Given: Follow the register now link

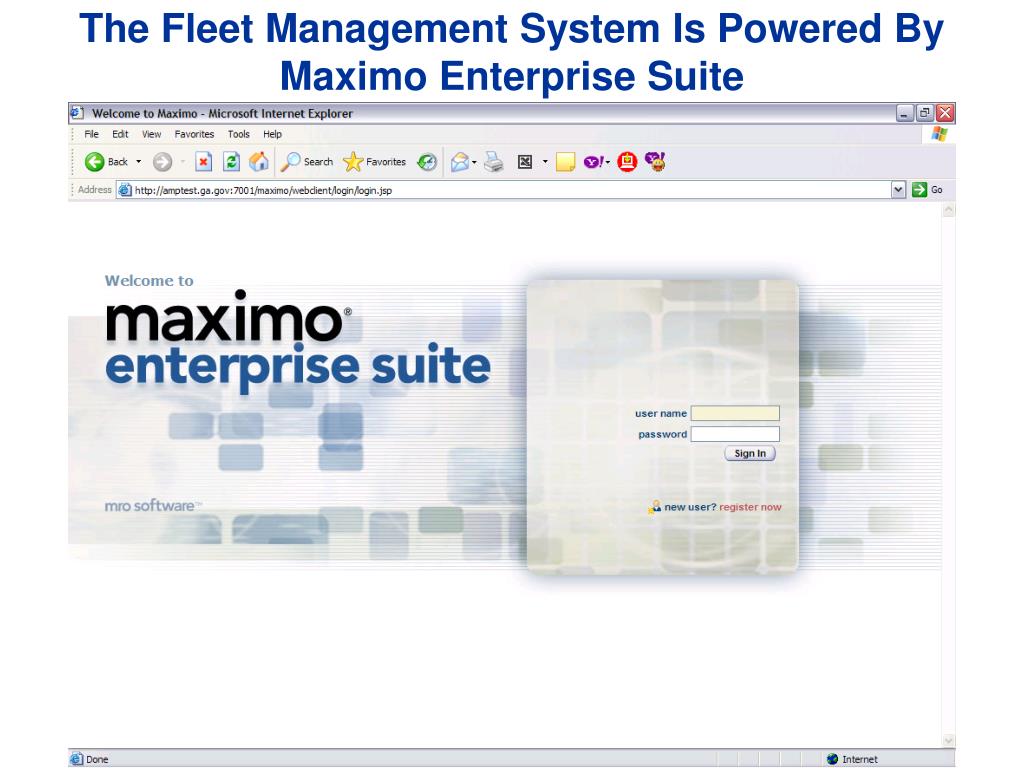Looking at the screenshot, I should coord(750,507).
